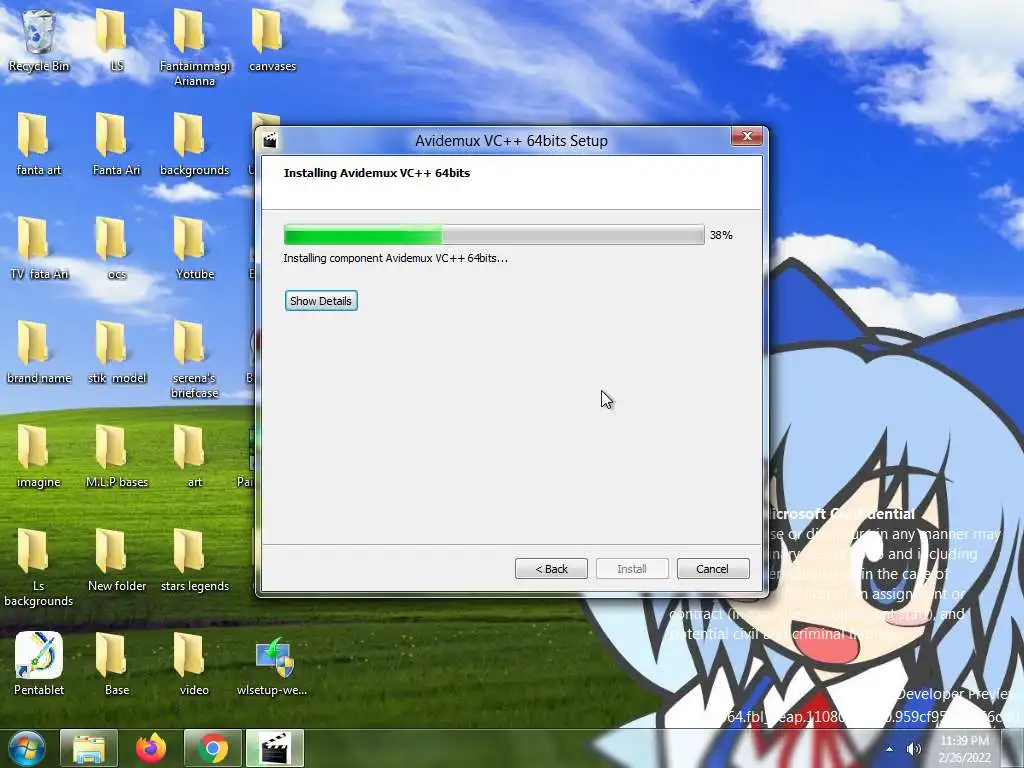Select the backgrounds folder icon
This screenshot has height=768, width=1024.
click(x=195, y=144)
